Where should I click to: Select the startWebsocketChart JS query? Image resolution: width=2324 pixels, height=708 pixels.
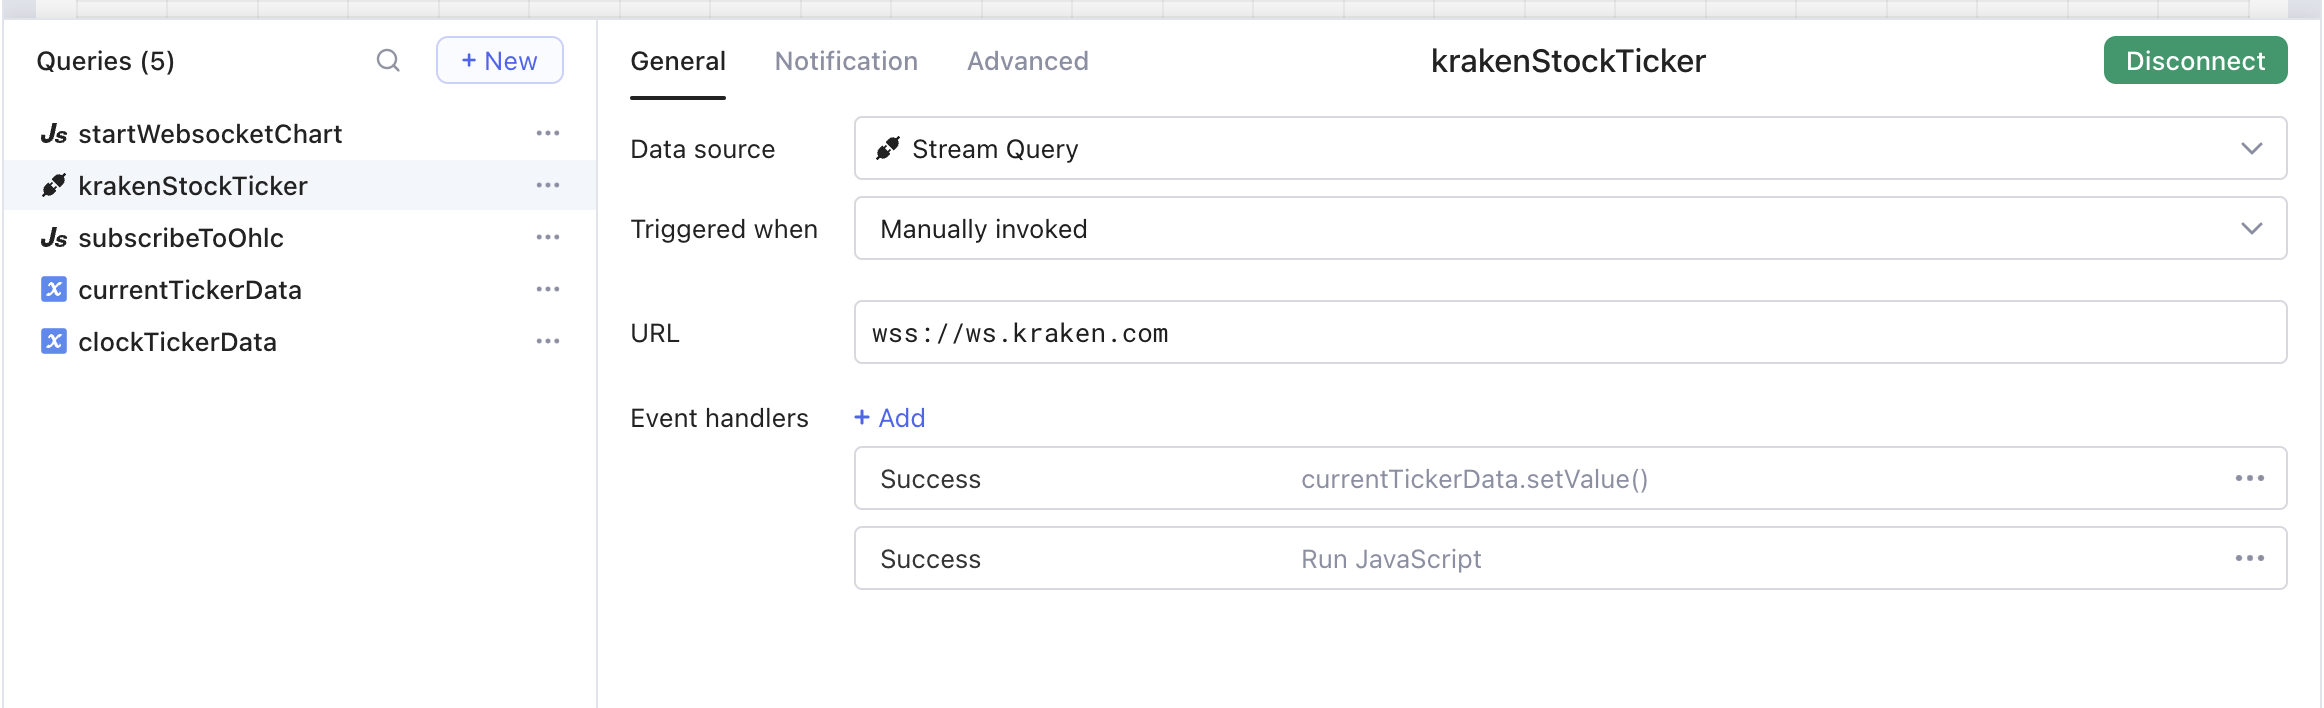pyautogui.click(x=210, y=134)
